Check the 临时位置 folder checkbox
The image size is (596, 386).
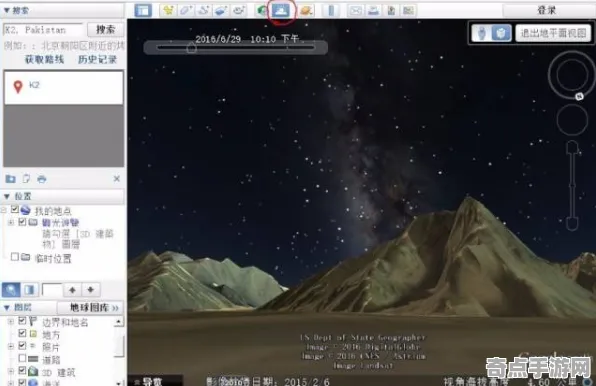point(14,257)
